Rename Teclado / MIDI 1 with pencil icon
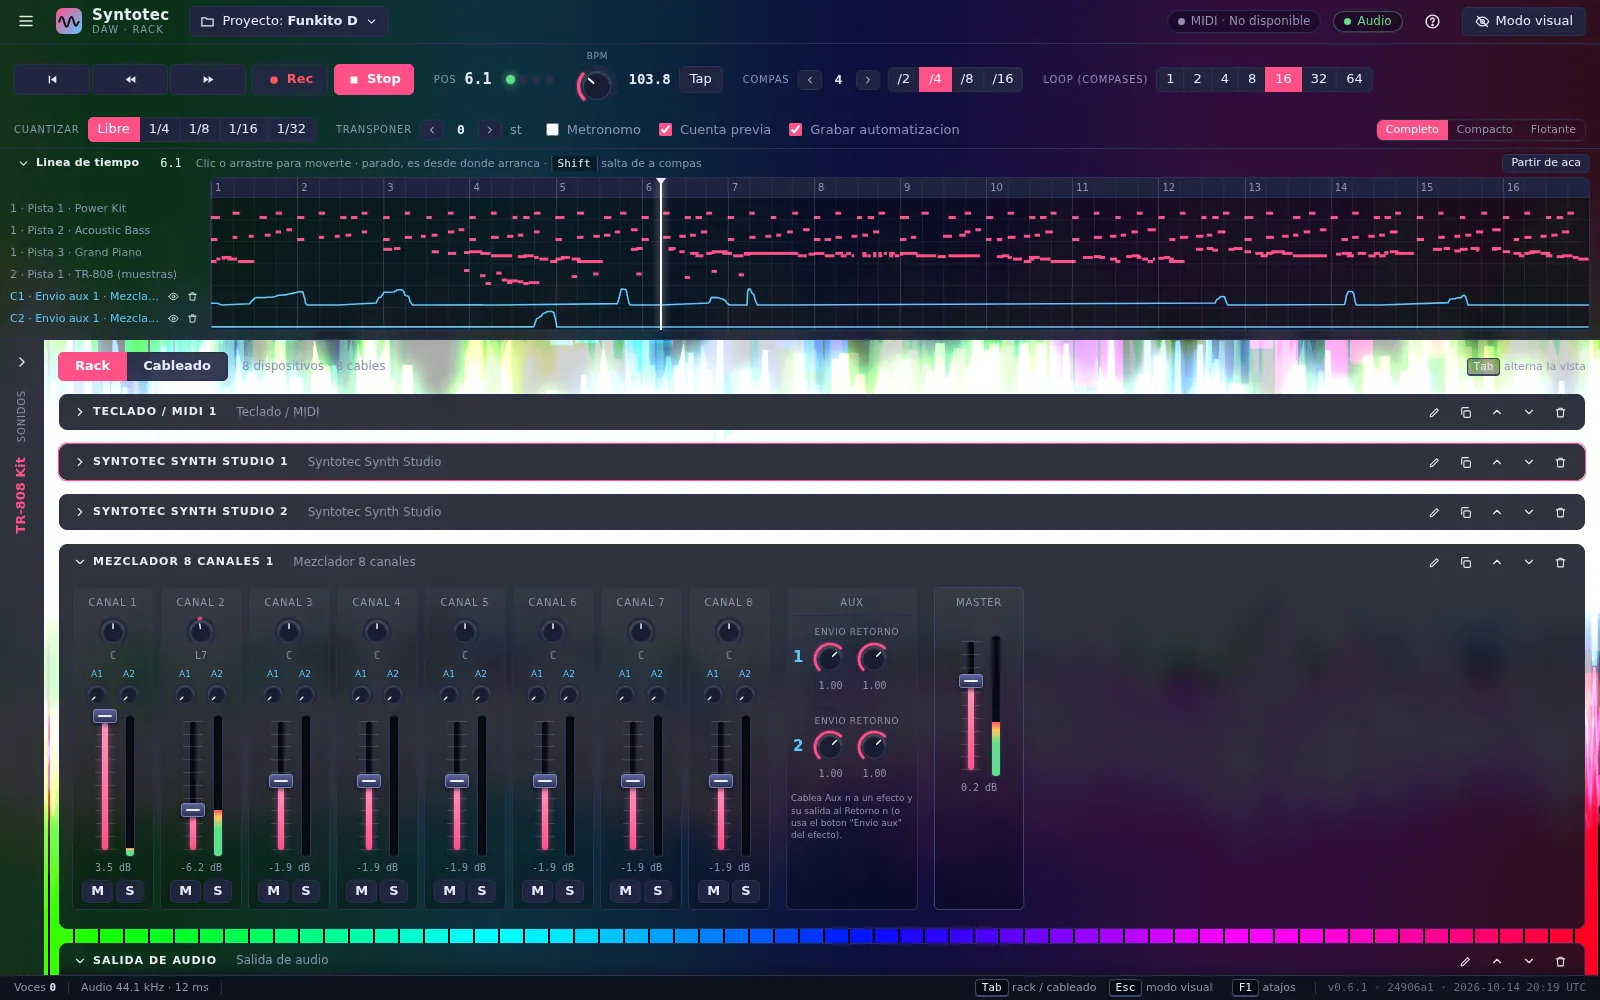This screenshot has height=1000, width=1600. [1434, 412]
